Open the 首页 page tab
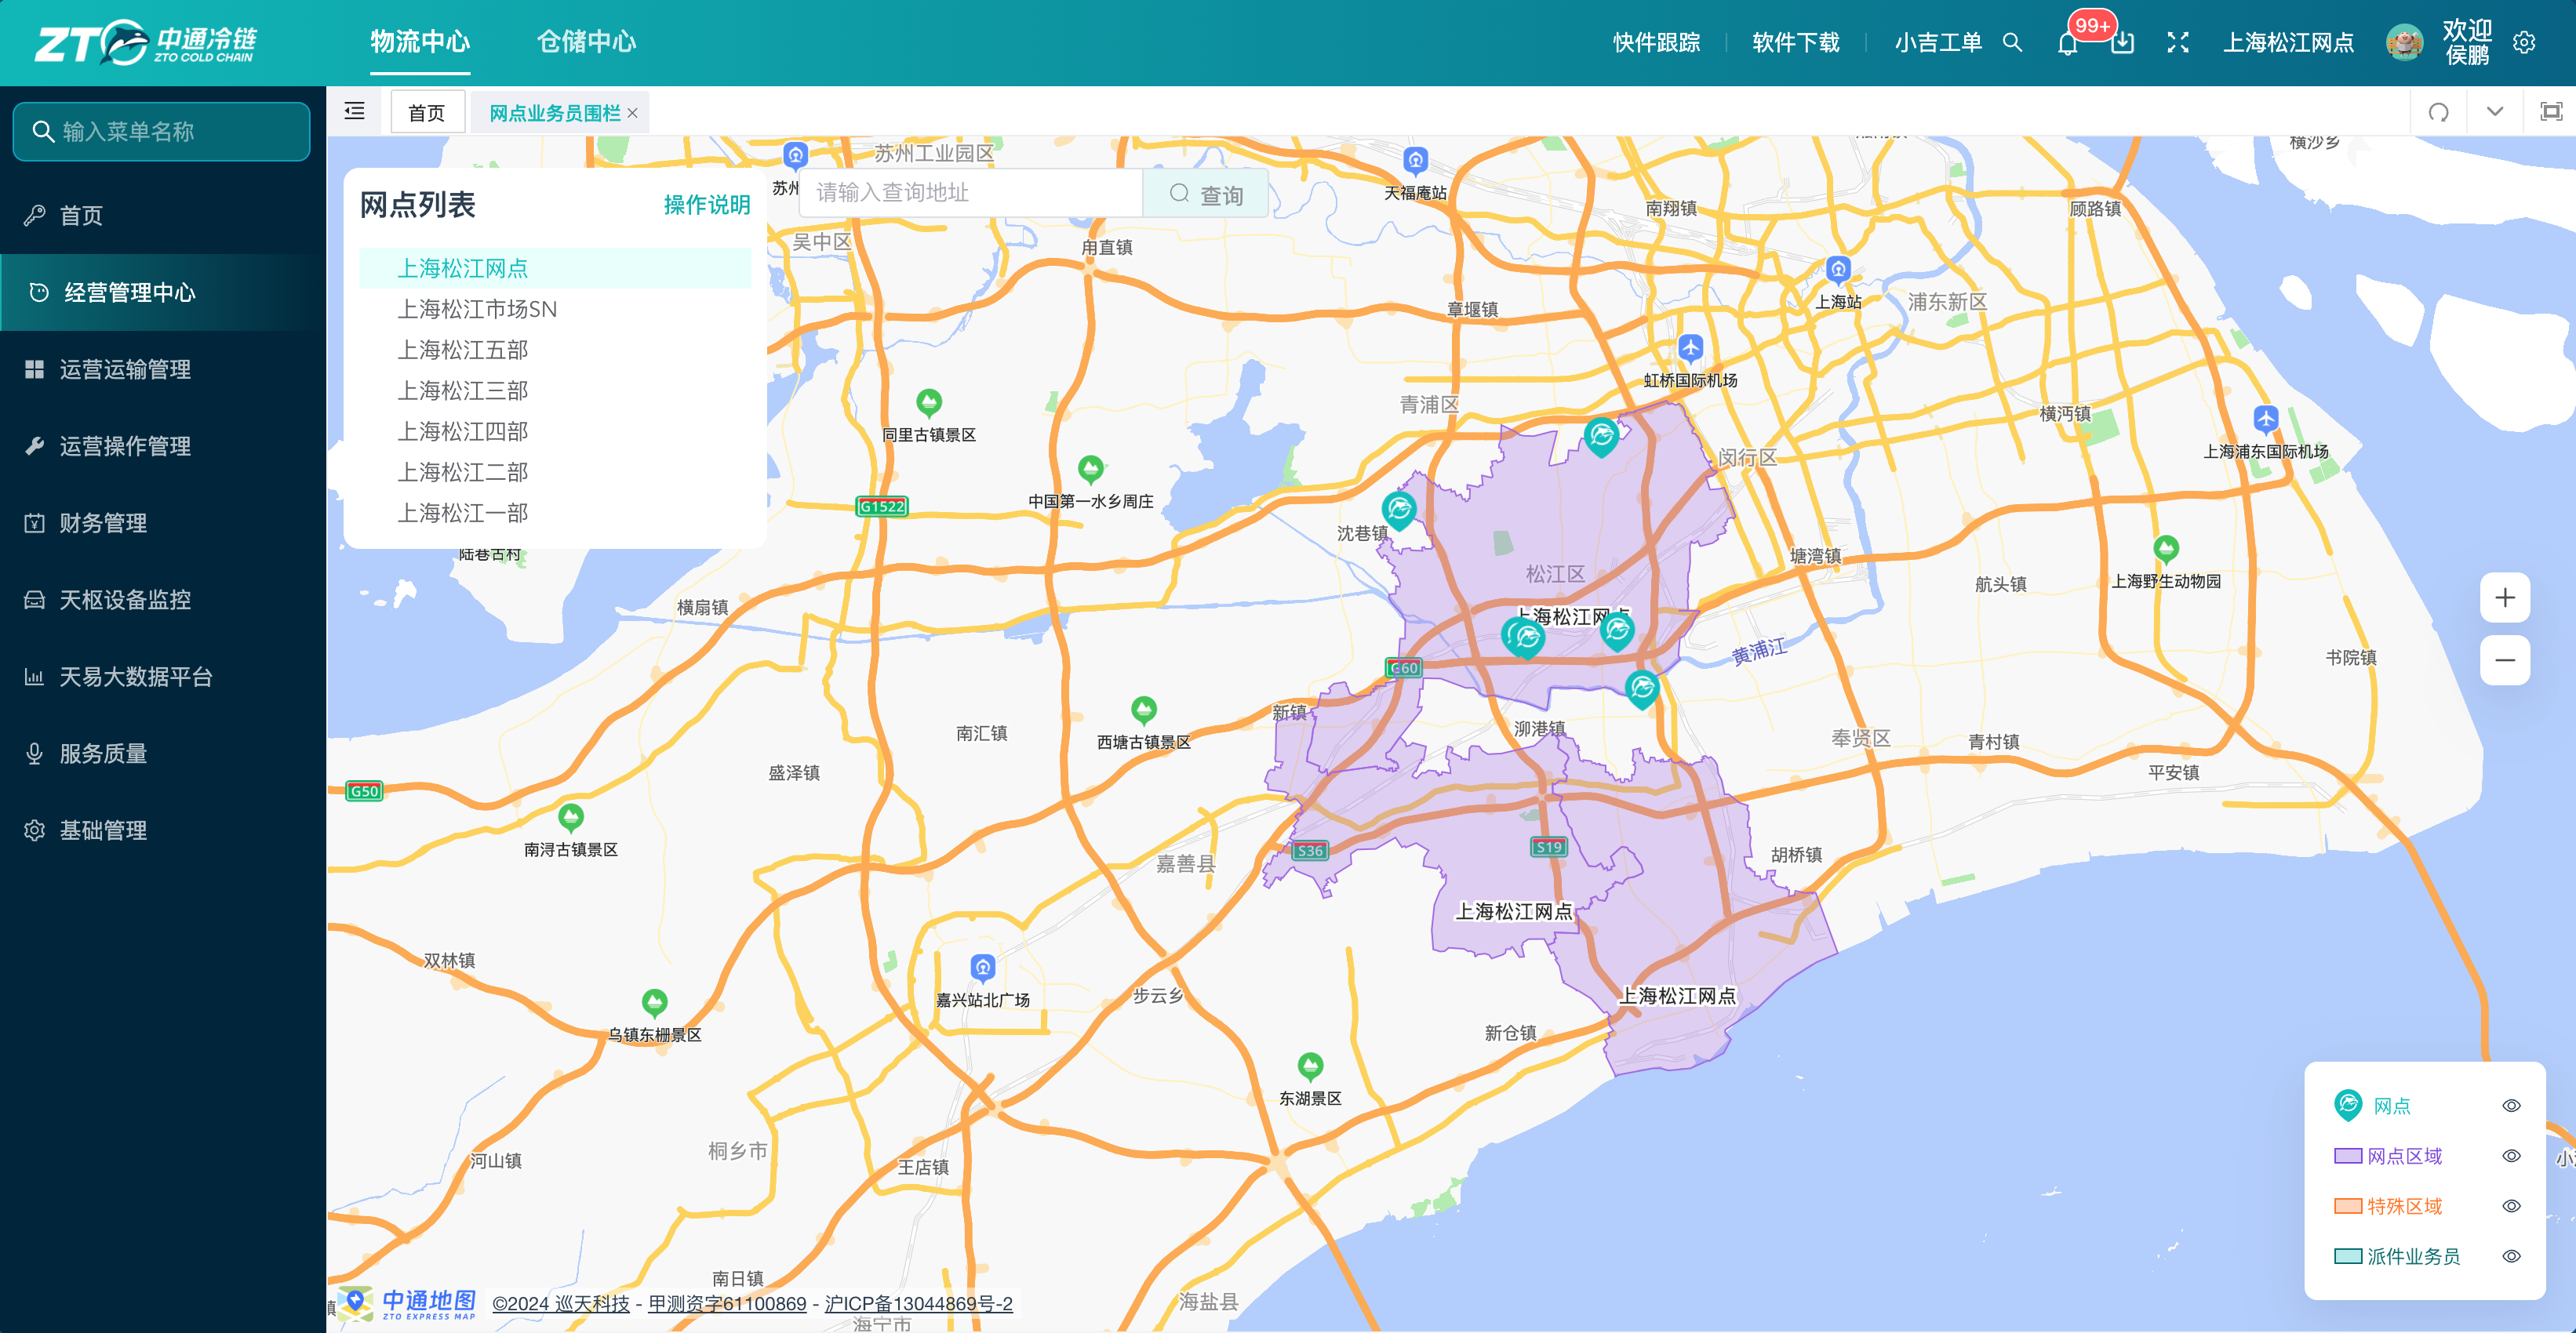The image size is (2576, 1333). [427, 112]
